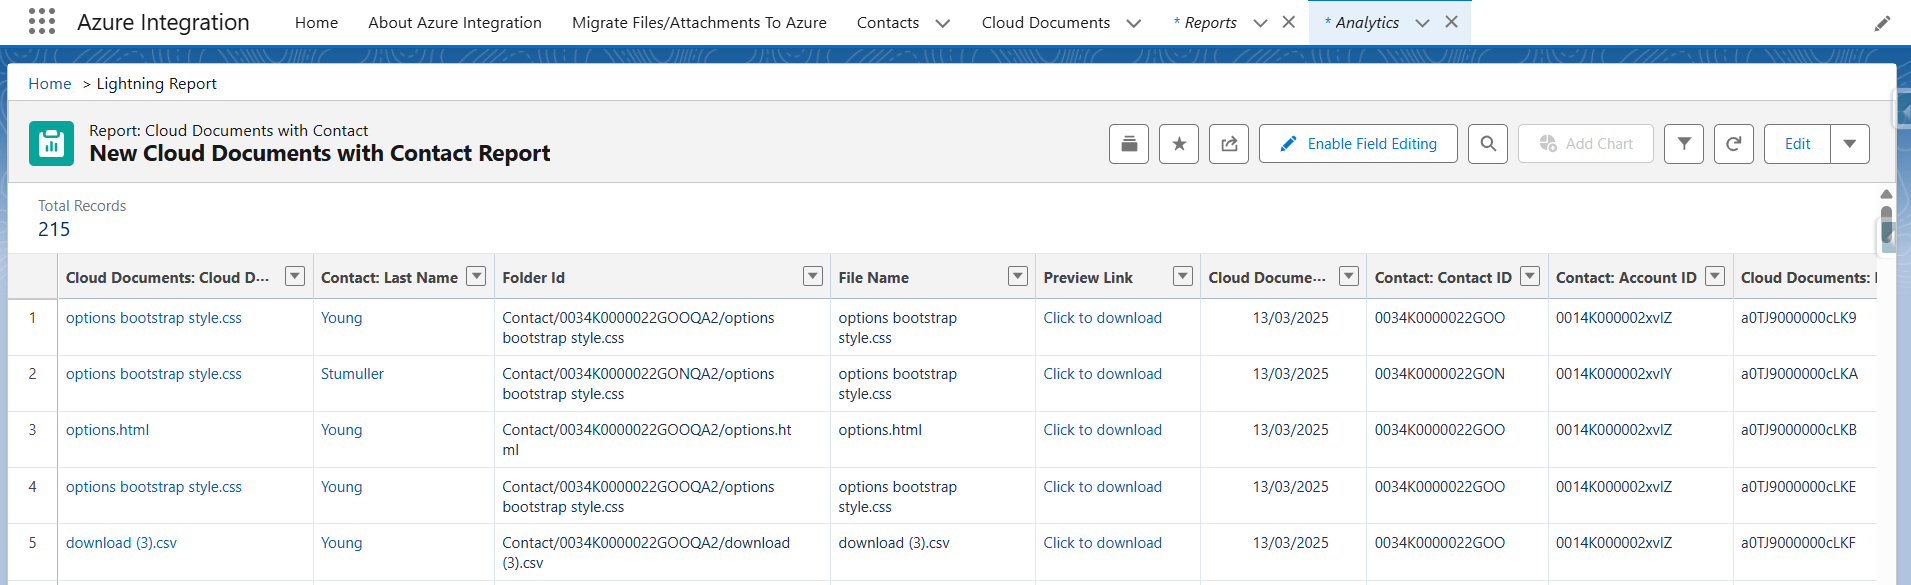Open Young contact link in row 1
The width and height of the screenshot is (1911, 585).
pos(341,318)
